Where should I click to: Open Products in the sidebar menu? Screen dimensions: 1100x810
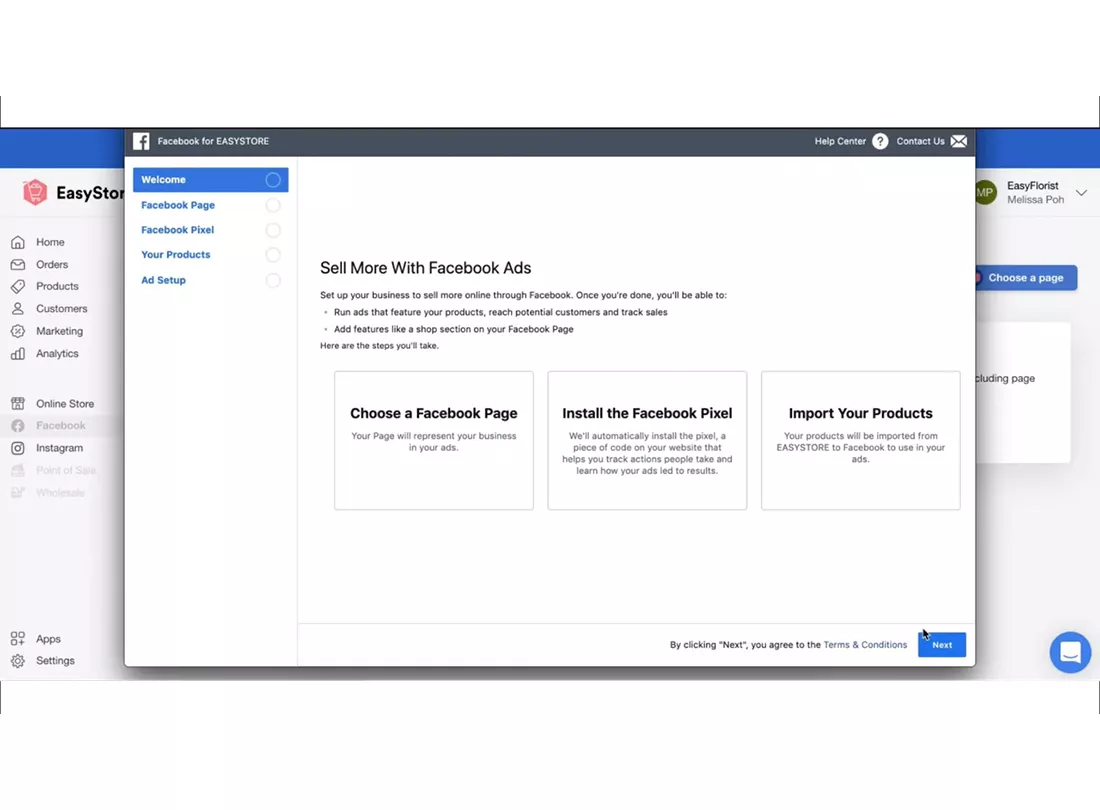pos(57,286)
